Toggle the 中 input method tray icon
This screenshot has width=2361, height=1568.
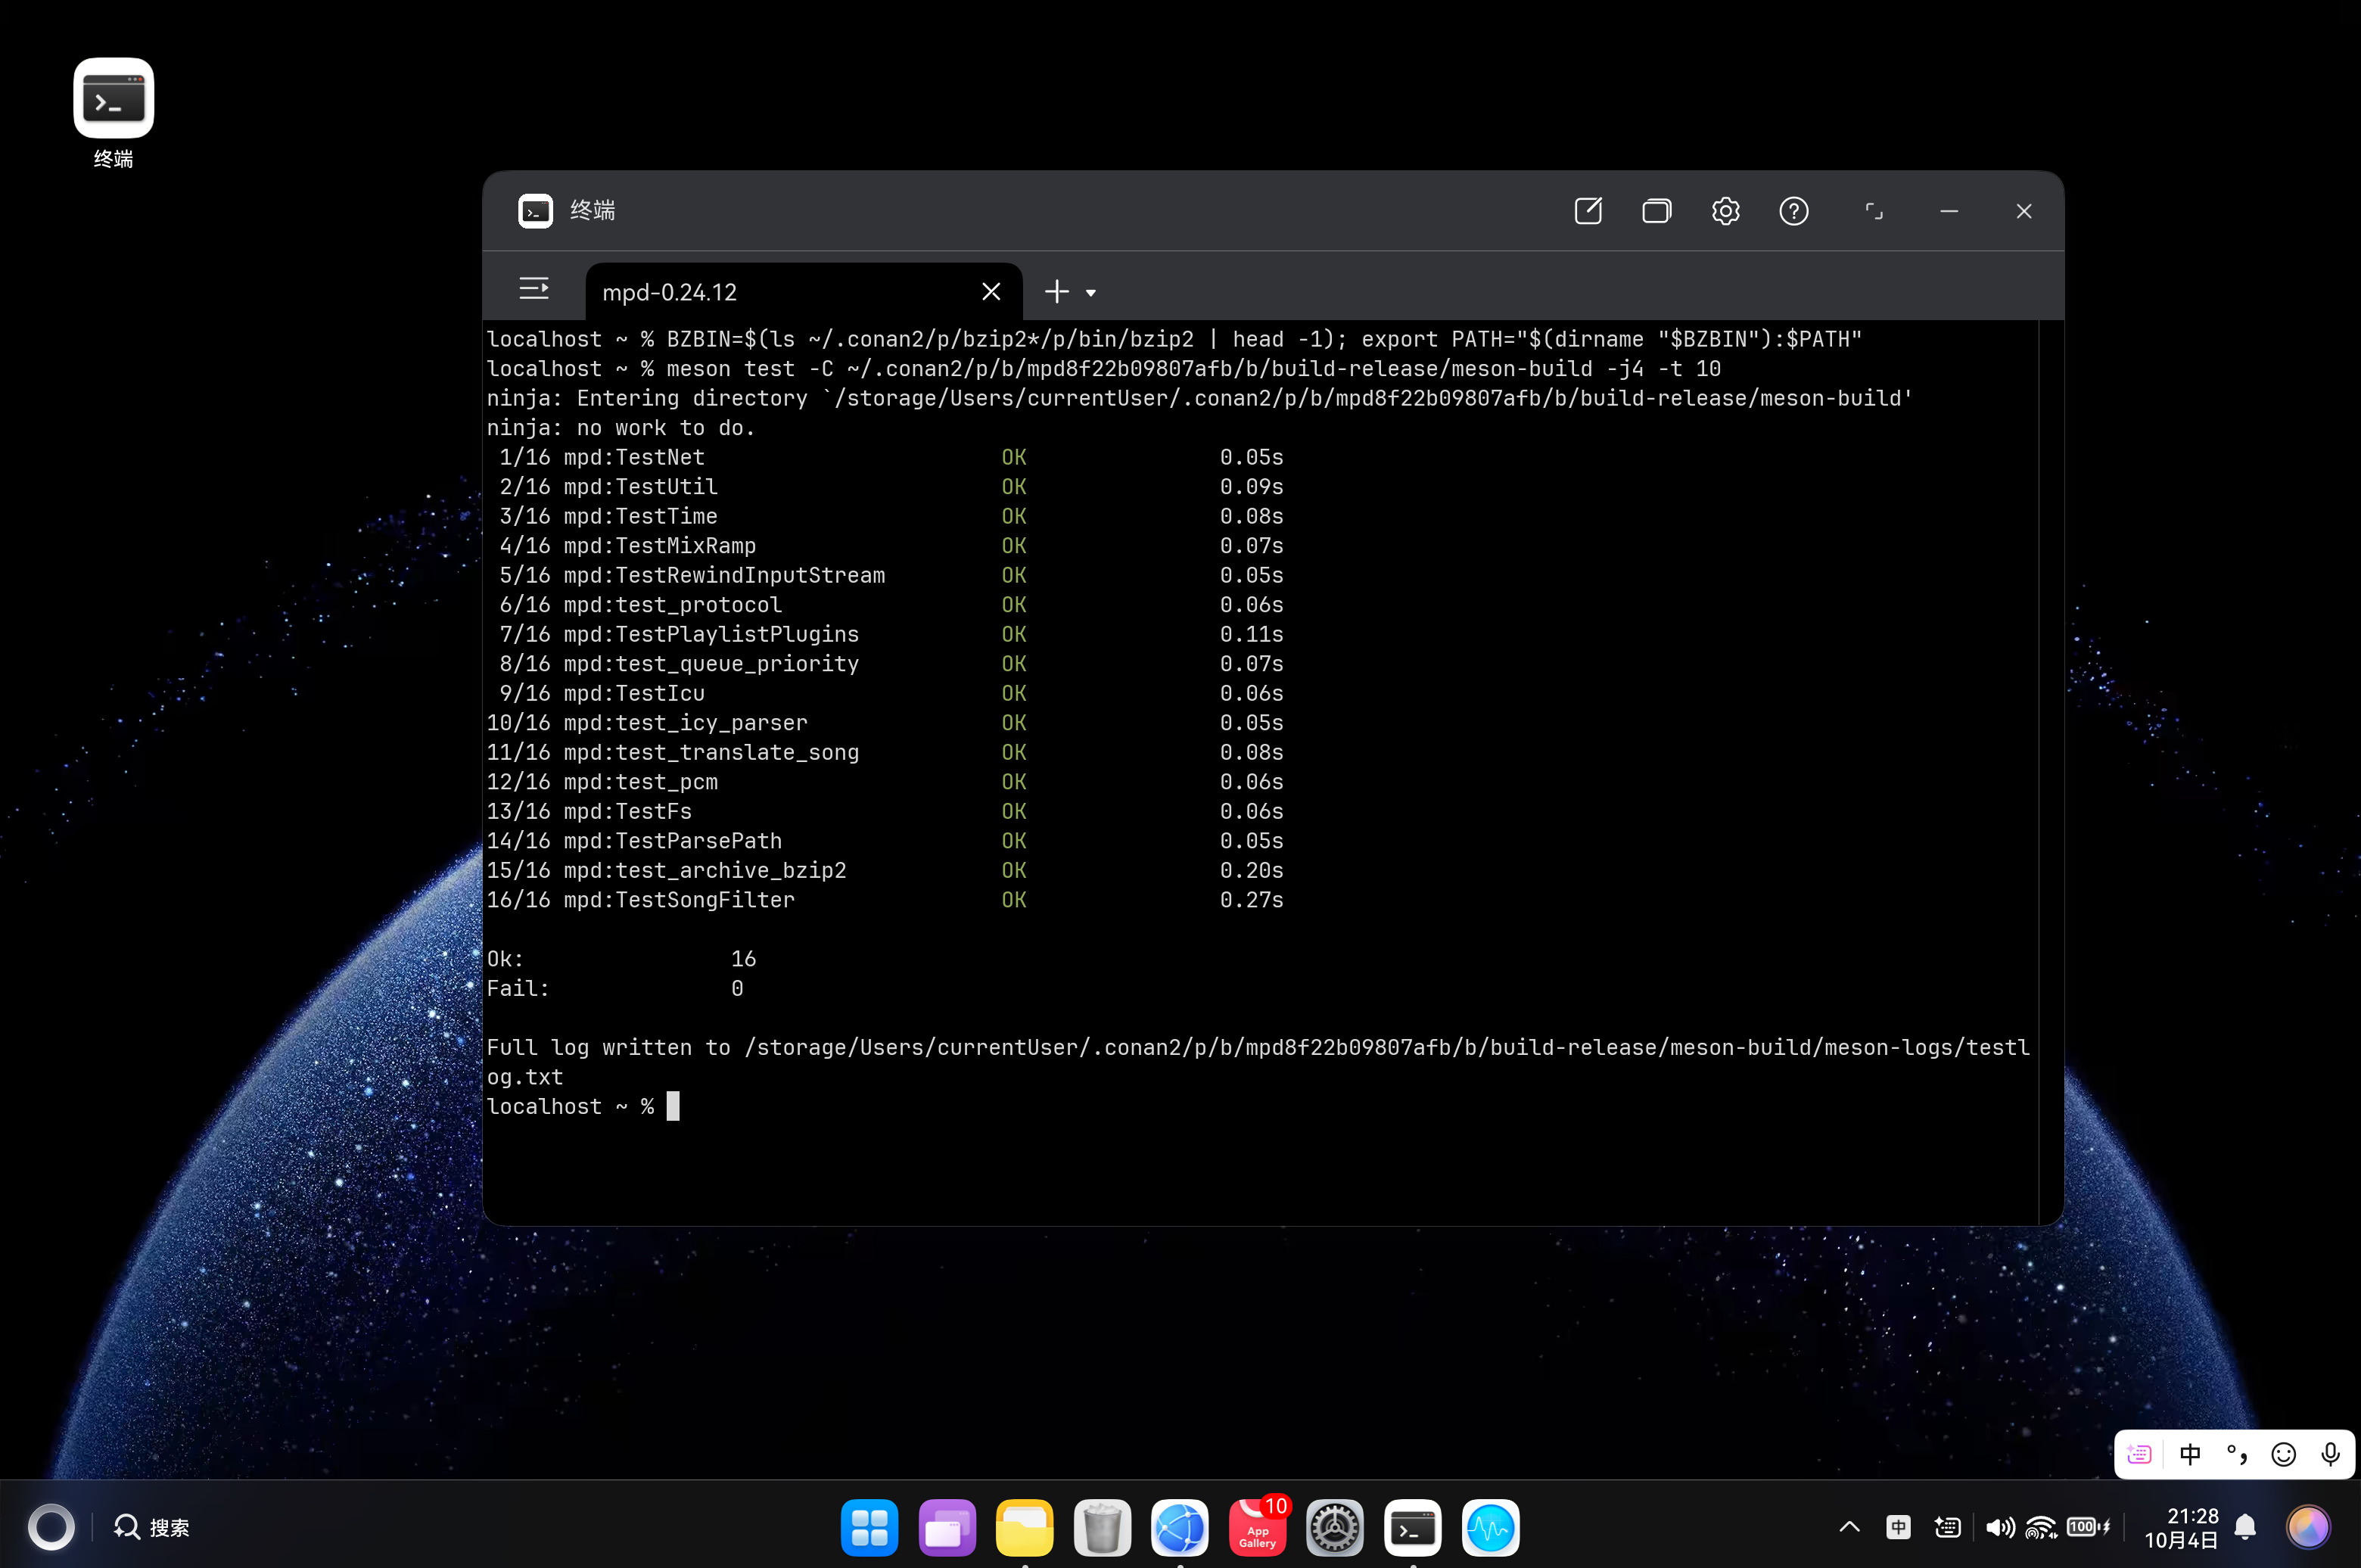pyautogui.click(x=1898, y=1526)
